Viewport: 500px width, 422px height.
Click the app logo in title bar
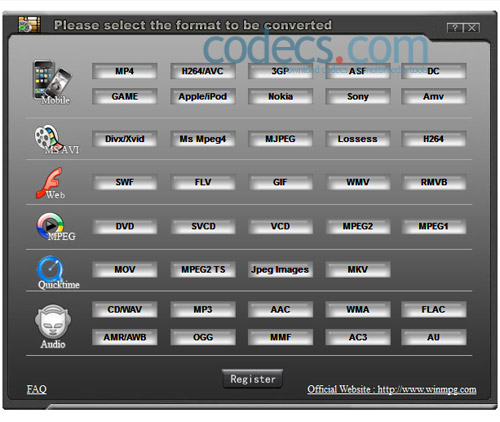tap(29, 25)
